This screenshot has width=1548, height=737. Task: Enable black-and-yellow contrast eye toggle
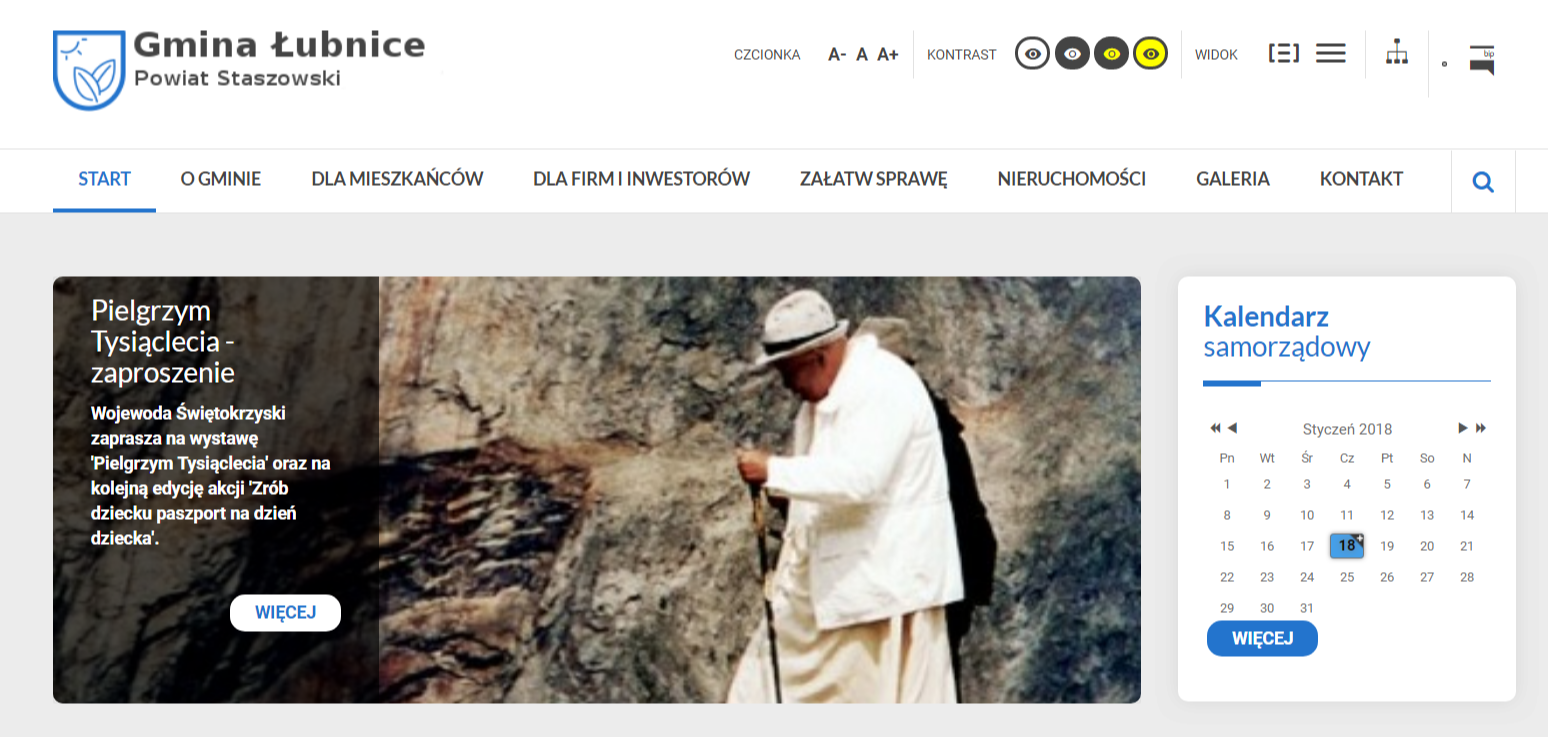(x=1111, y=53)
